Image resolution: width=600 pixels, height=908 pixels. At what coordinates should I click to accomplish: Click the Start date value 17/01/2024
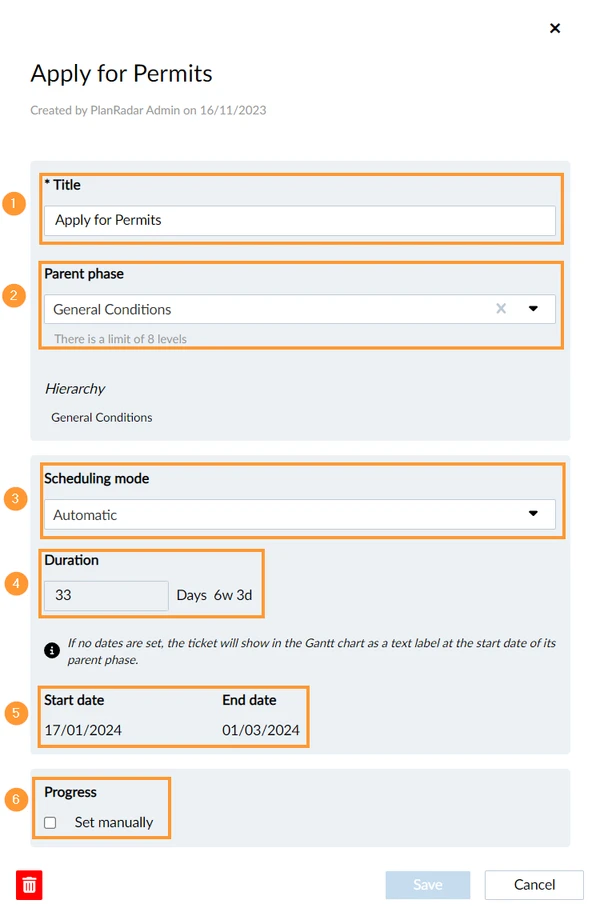point(83,730)
